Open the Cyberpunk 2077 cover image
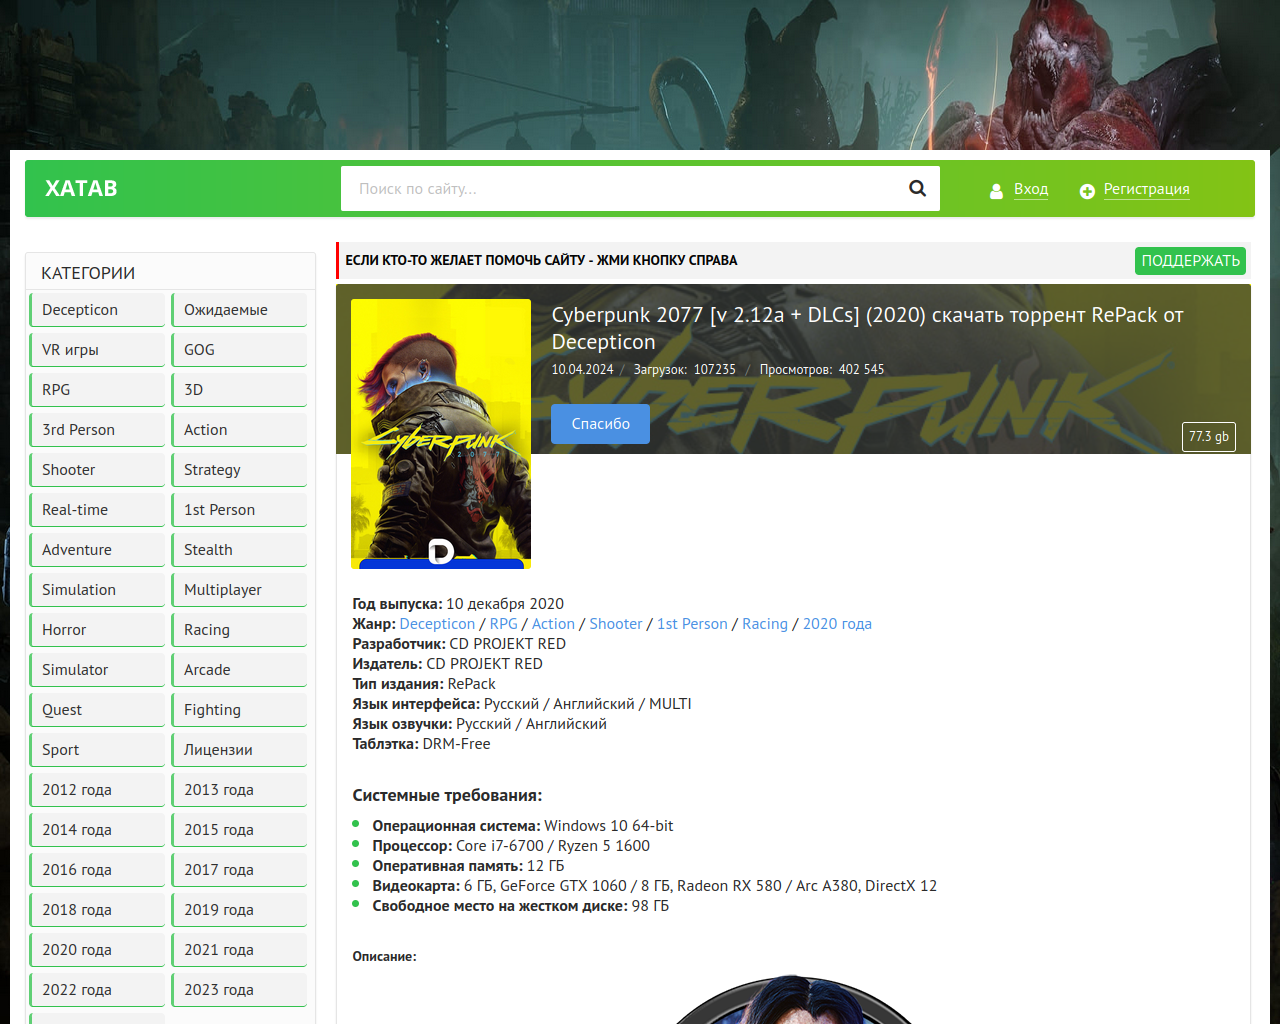Viewport: 1280px width, 1024px height. pyautogui.click(x=441, y=434)
